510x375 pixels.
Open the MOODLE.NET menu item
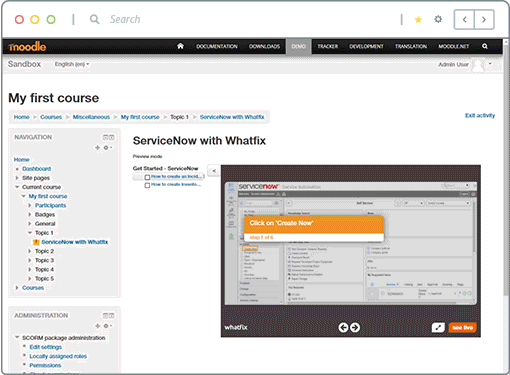(453, 46)
